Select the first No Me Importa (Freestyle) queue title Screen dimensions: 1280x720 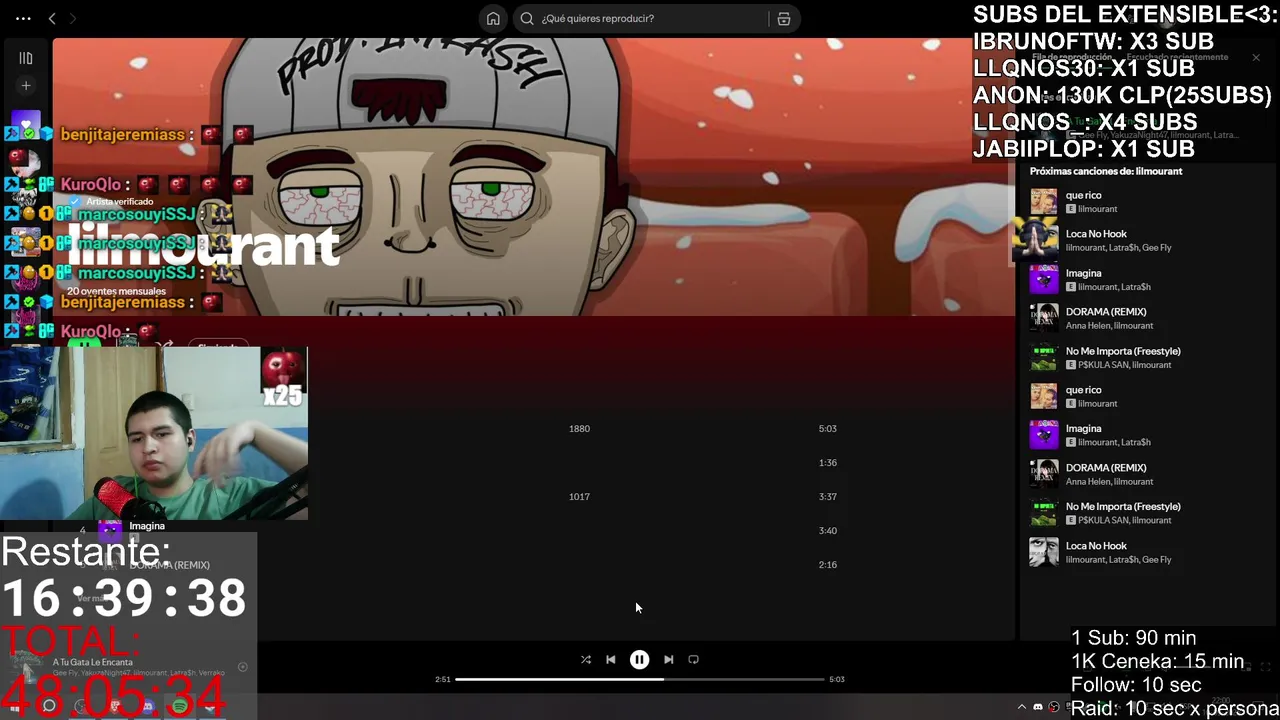(1123, 351)
